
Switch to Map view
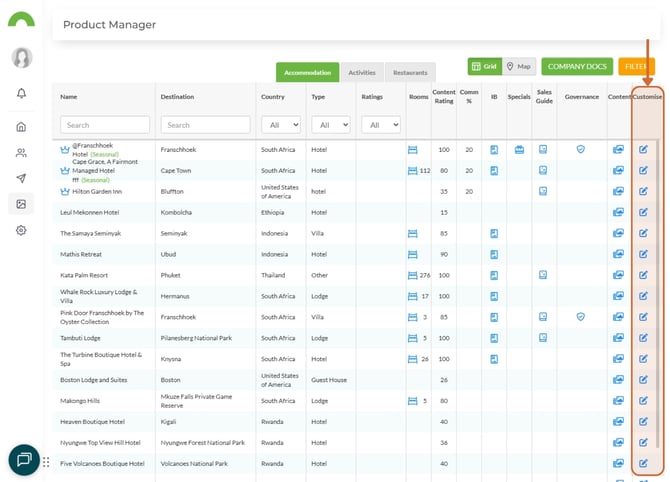point(519,67)
